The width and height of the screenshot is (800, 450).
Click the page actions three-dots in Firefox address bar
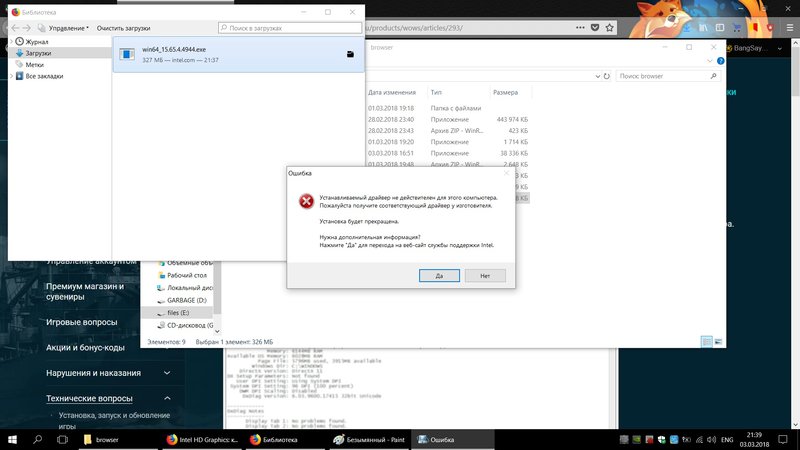[x=580, y=28]
